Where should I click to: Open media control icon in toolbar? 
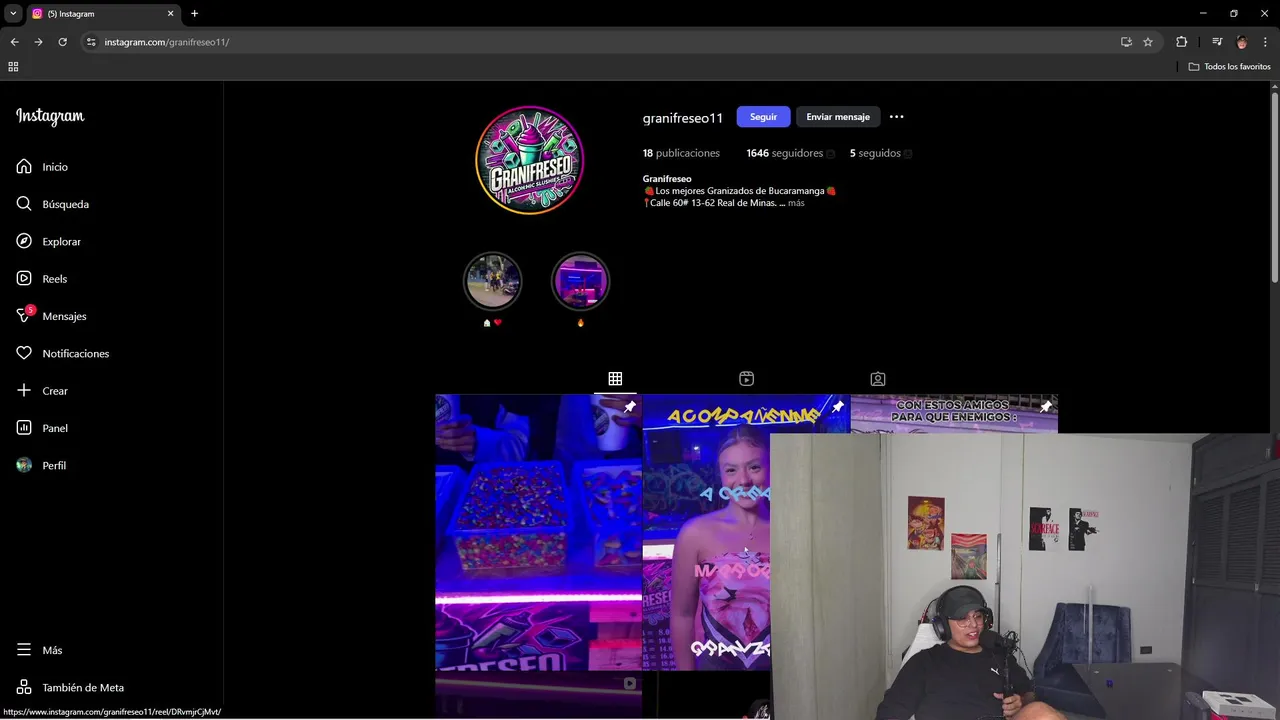point(1217,42)
